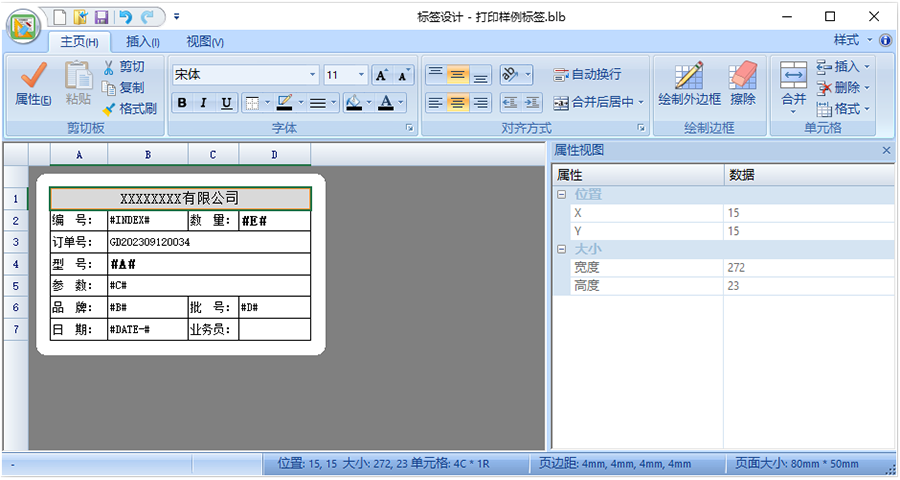Toggle bold formatting

tap(182, 103)
